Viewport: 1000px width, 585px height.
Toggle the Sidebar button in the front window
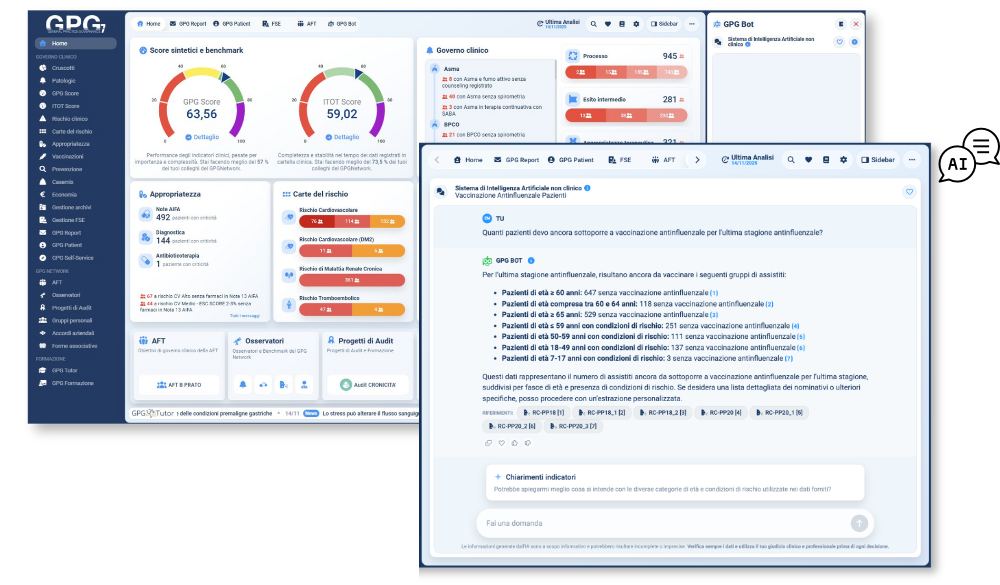[878, 160]
